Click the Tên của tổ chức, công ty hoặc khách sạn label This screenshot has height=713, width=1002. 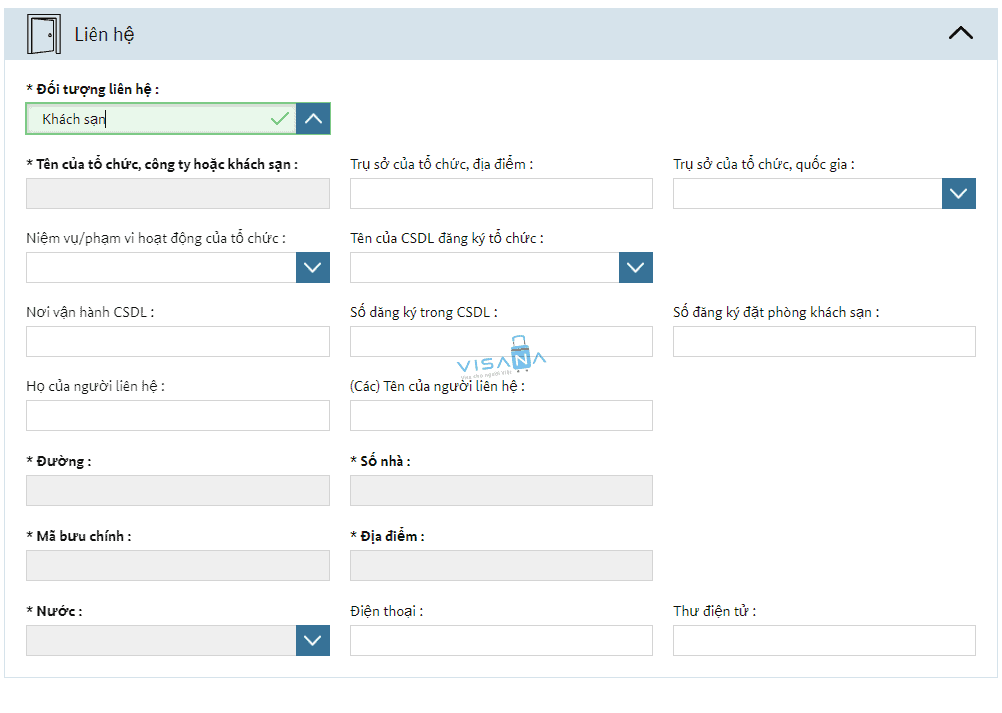point(162,165)
